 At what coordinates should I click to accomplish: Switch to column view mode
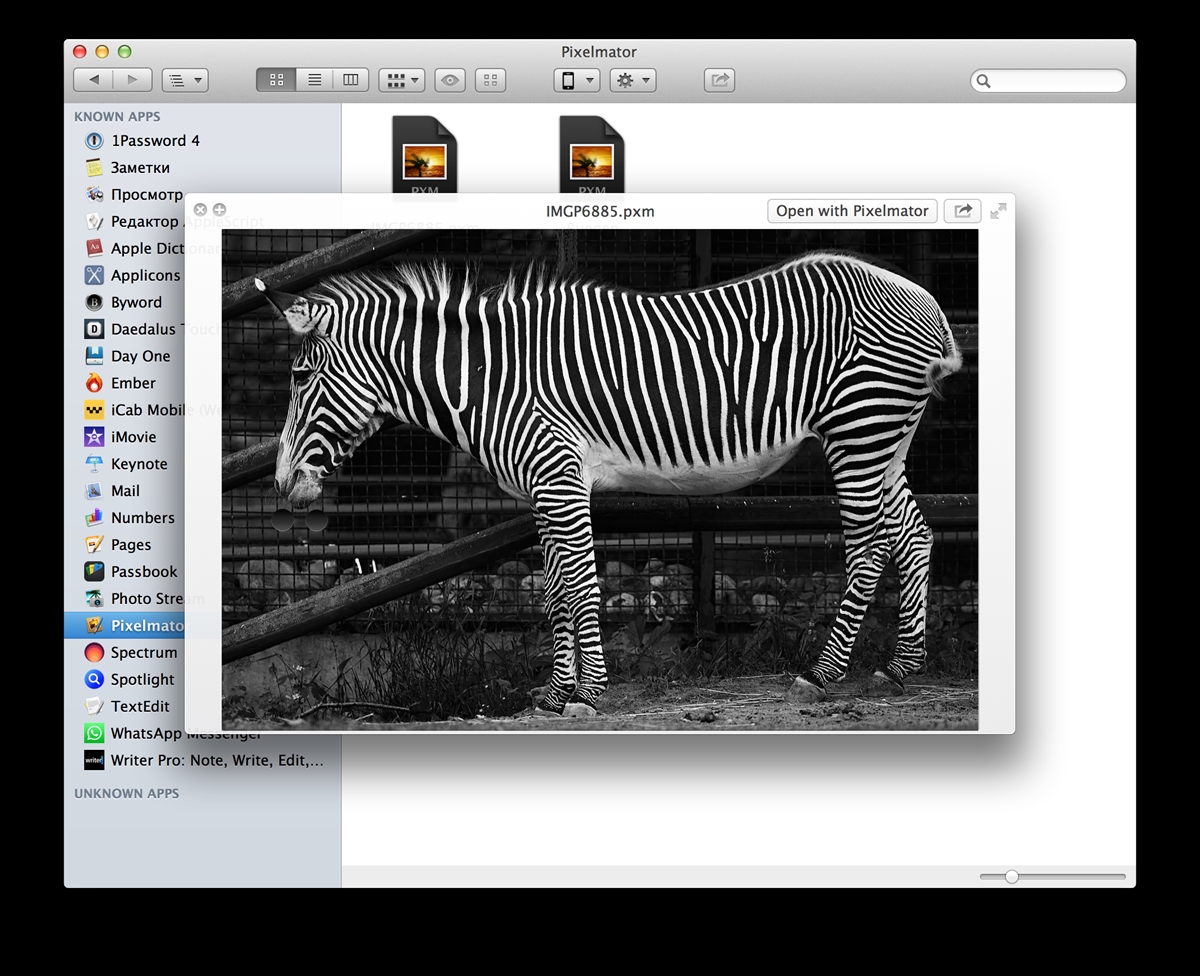pyautogui.click(x=351, y=81)
